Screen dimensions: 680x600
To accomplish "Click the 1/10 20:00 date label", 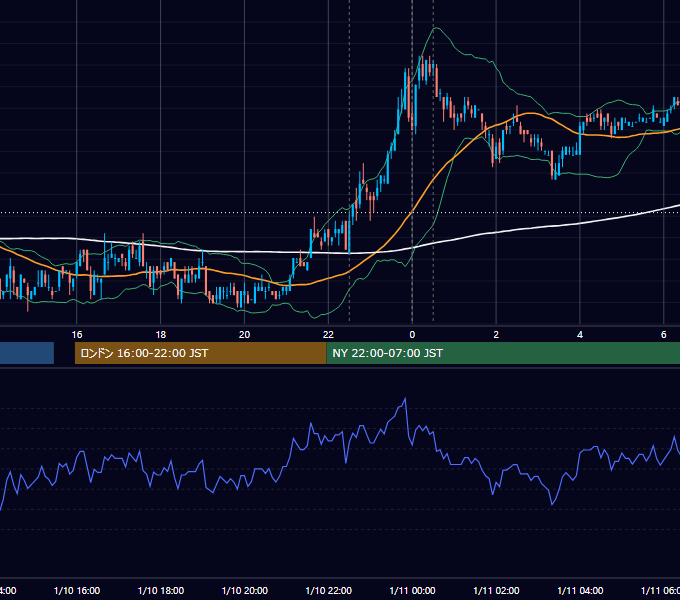I will (x=245, y=591).
